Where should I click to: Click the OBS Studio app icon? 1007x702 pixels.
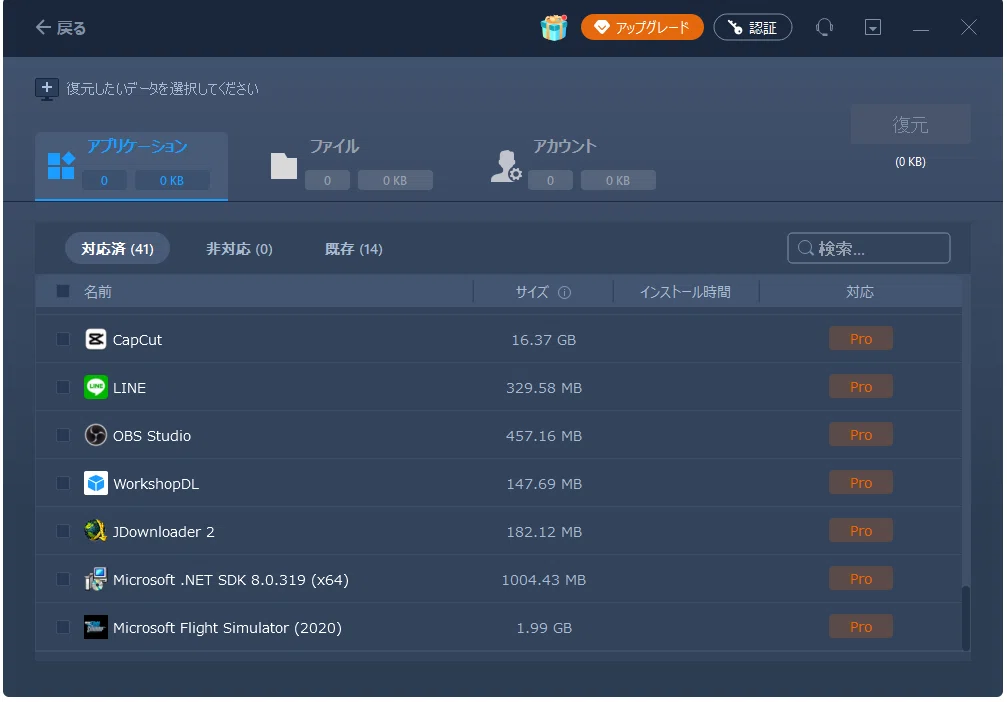coord(96,435)
